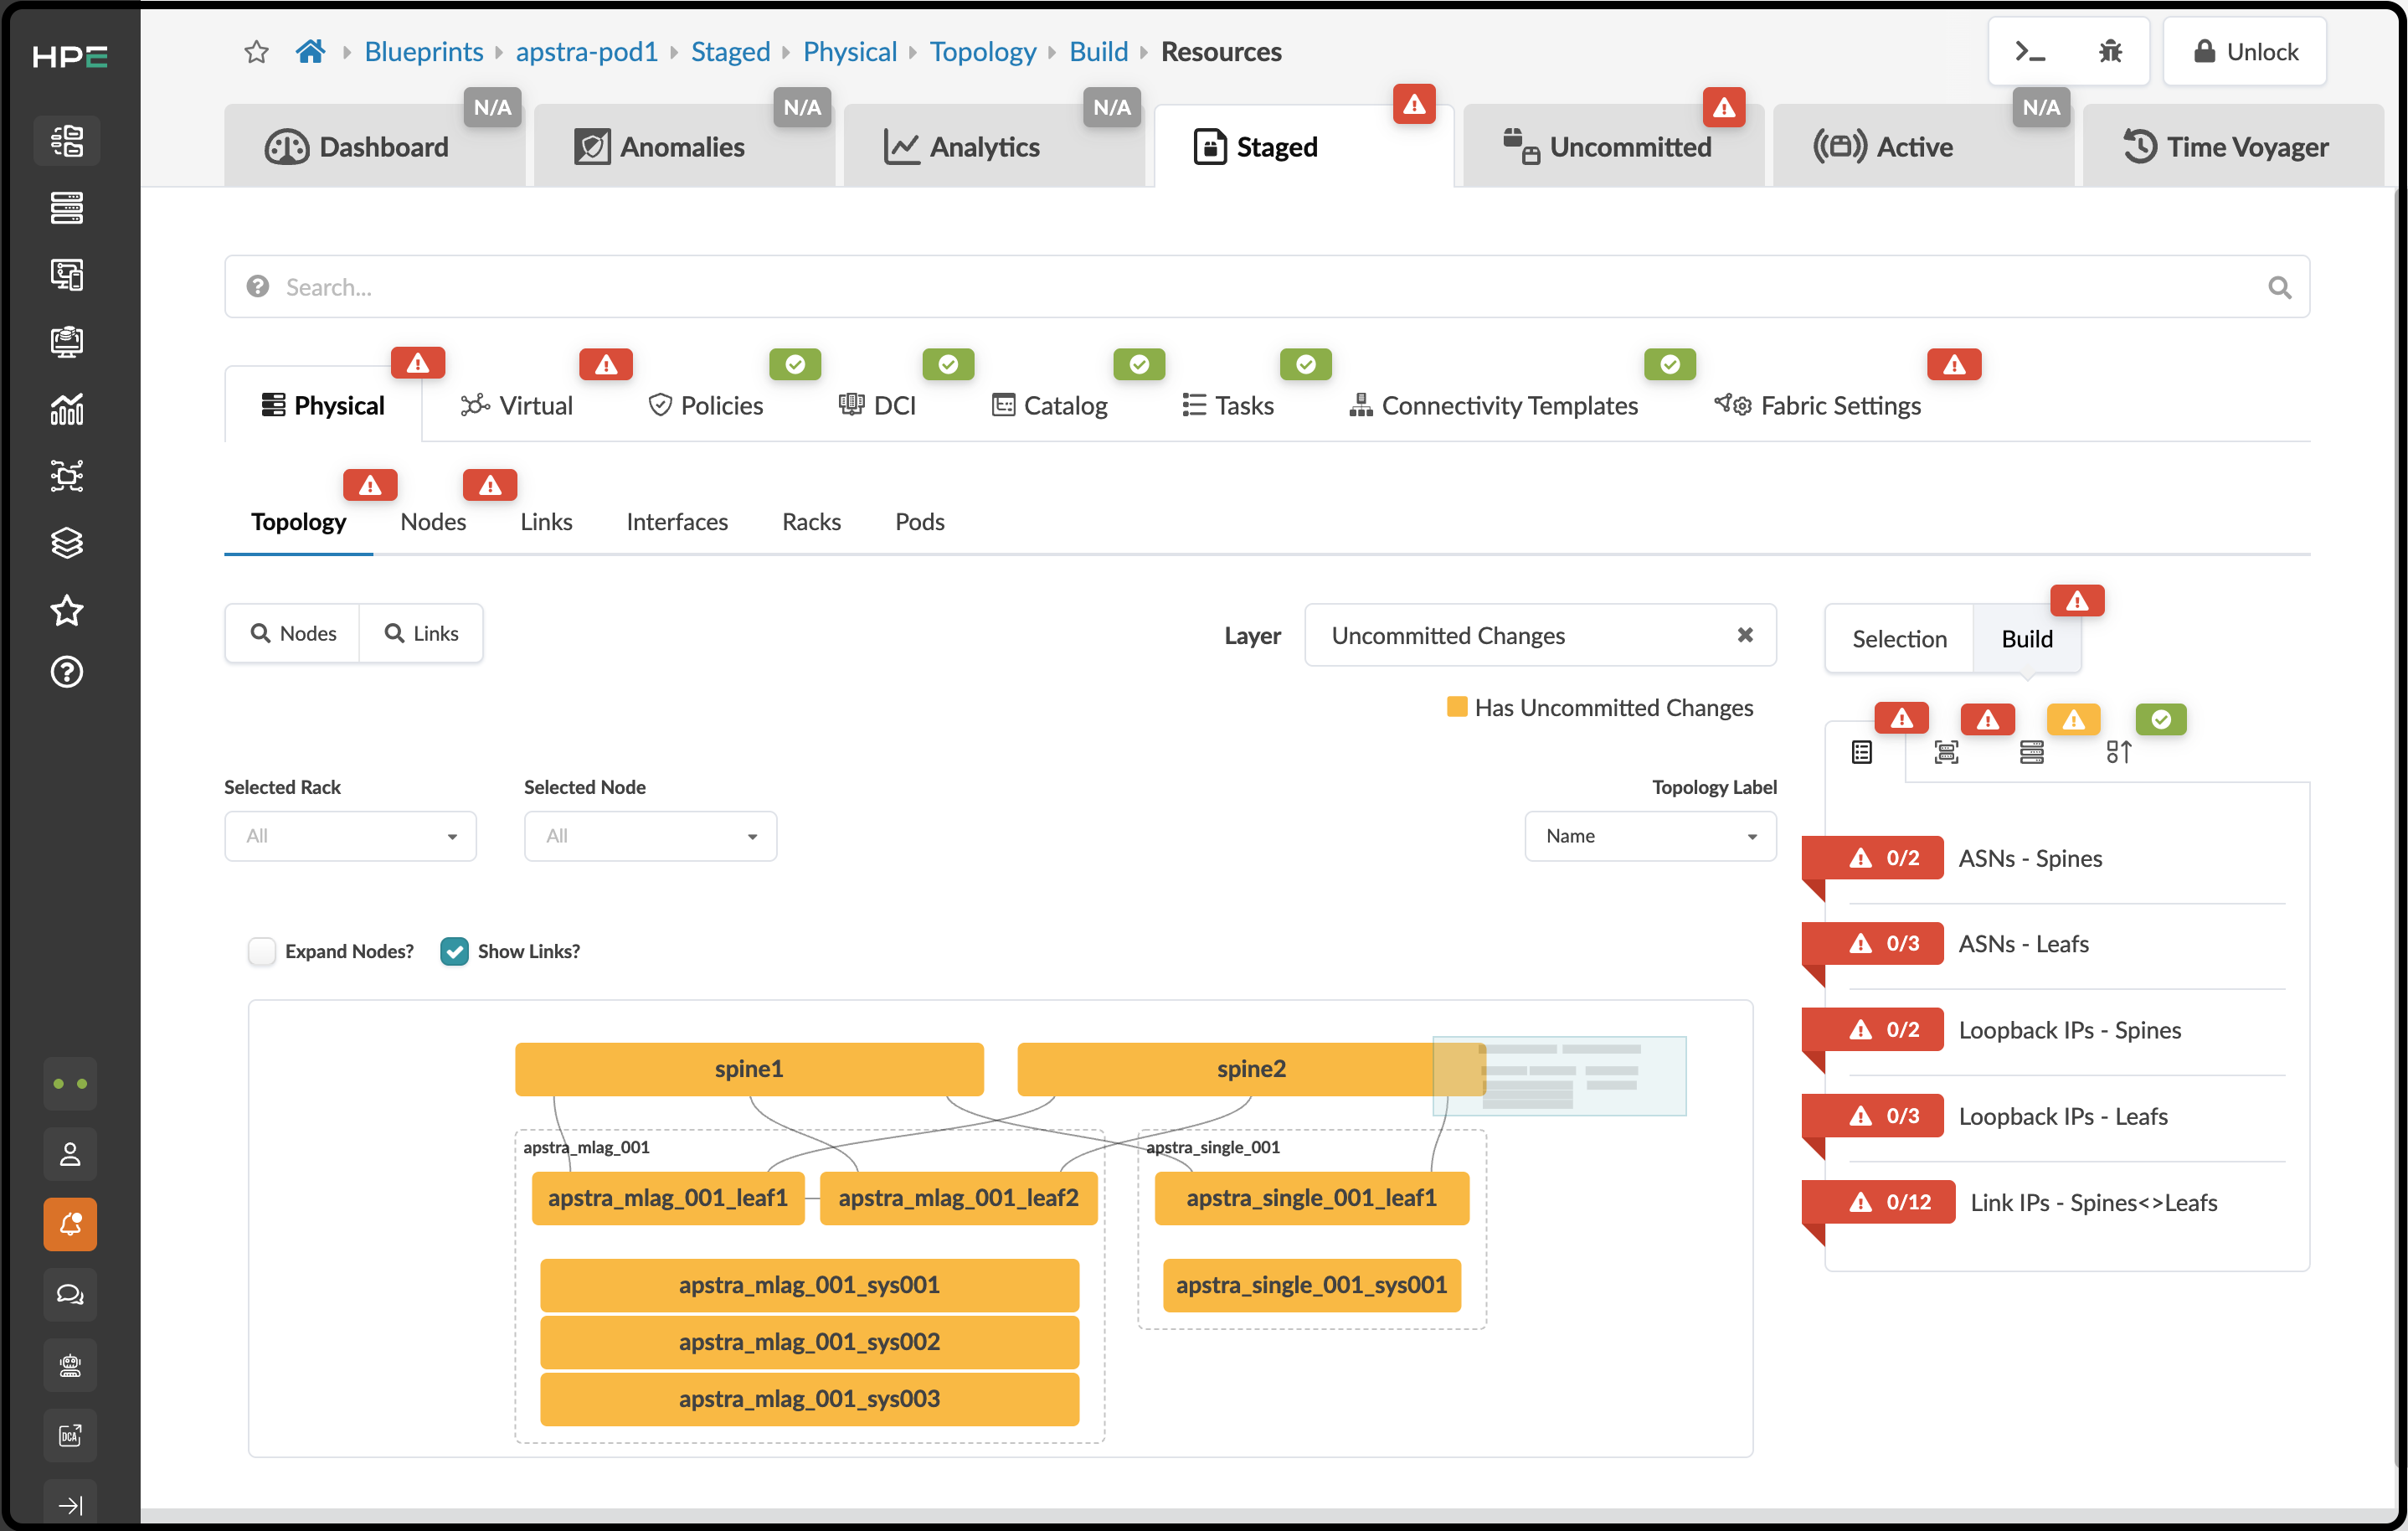Go to home via house icon
Image resolution: width=2408 pixels, height=1531 pixels.
[x=310, y=52]
